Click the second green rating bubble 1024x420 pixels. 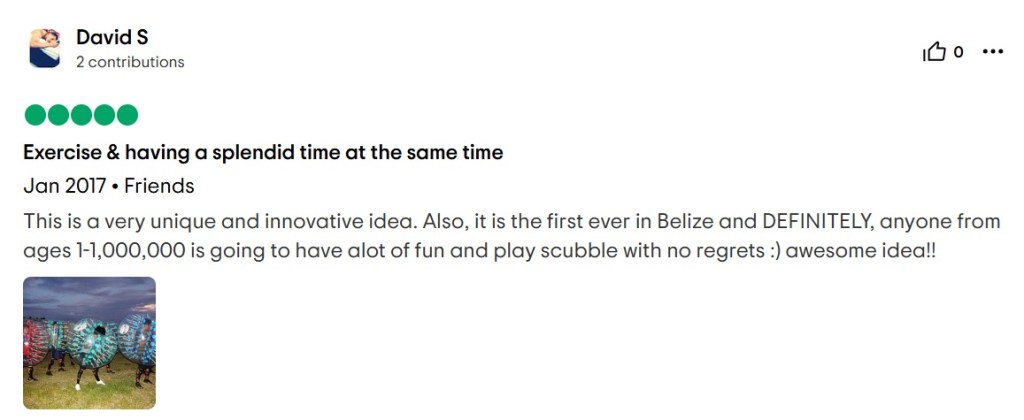pos(58,115)
